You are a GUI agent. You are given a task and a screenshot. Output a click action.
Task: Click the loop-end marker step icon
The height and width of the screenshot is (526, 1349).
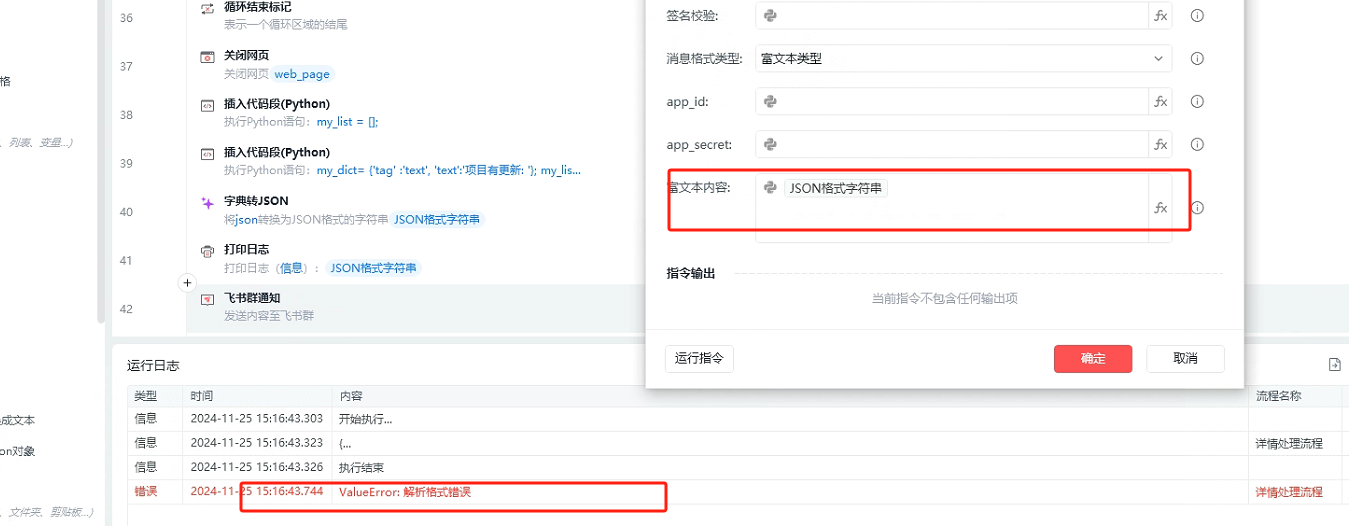(x=207, y=8)
